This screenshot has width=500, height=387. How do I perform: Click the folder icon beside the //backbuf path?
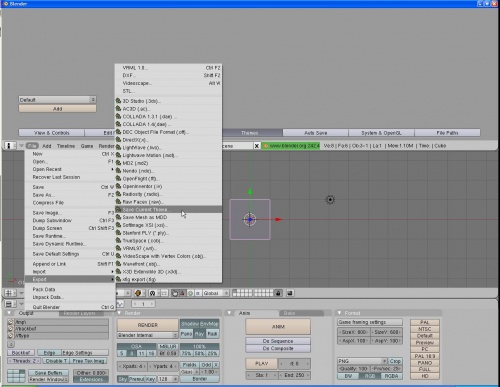[x=10, y=329]
